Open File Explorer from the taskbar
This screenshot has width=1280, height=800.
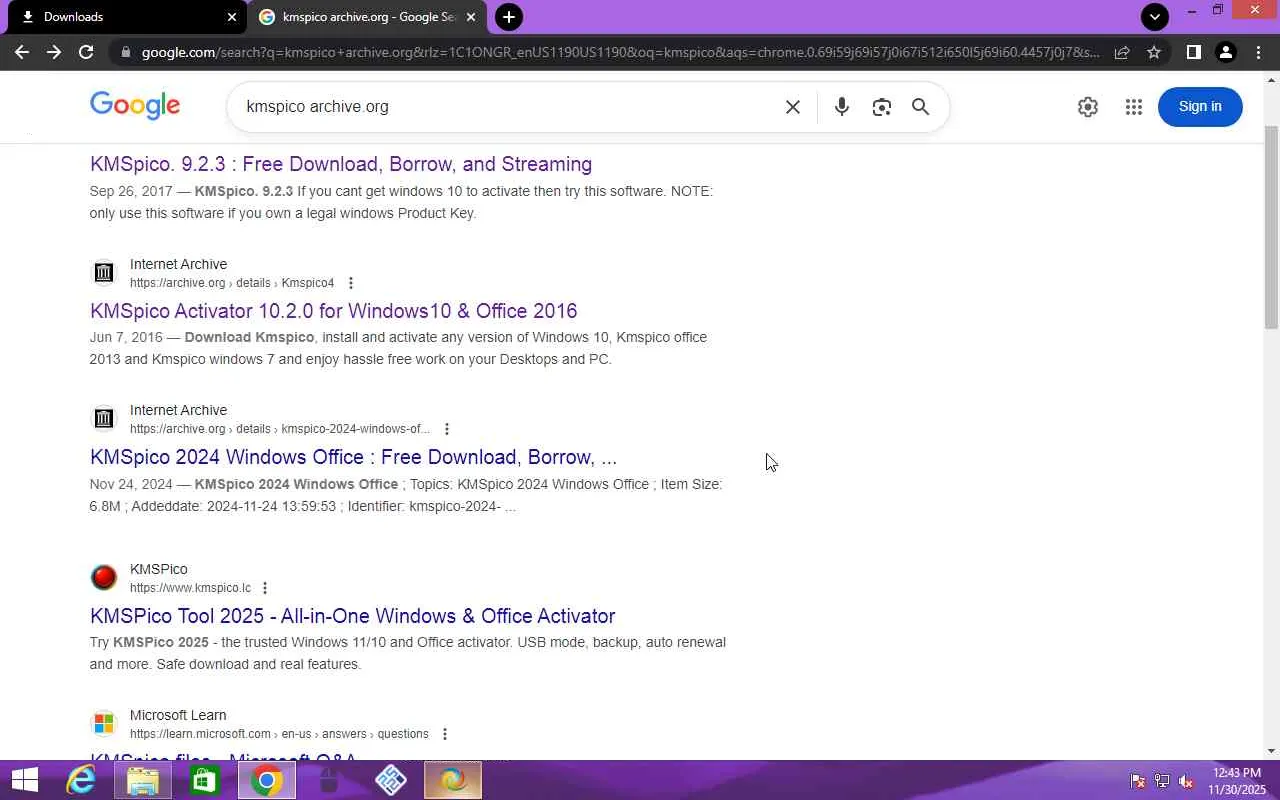(x=143, y=780)
